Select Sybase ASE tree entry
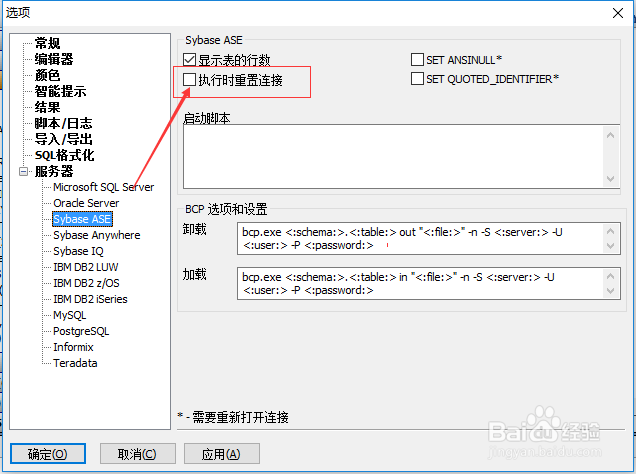 (82, 219)
